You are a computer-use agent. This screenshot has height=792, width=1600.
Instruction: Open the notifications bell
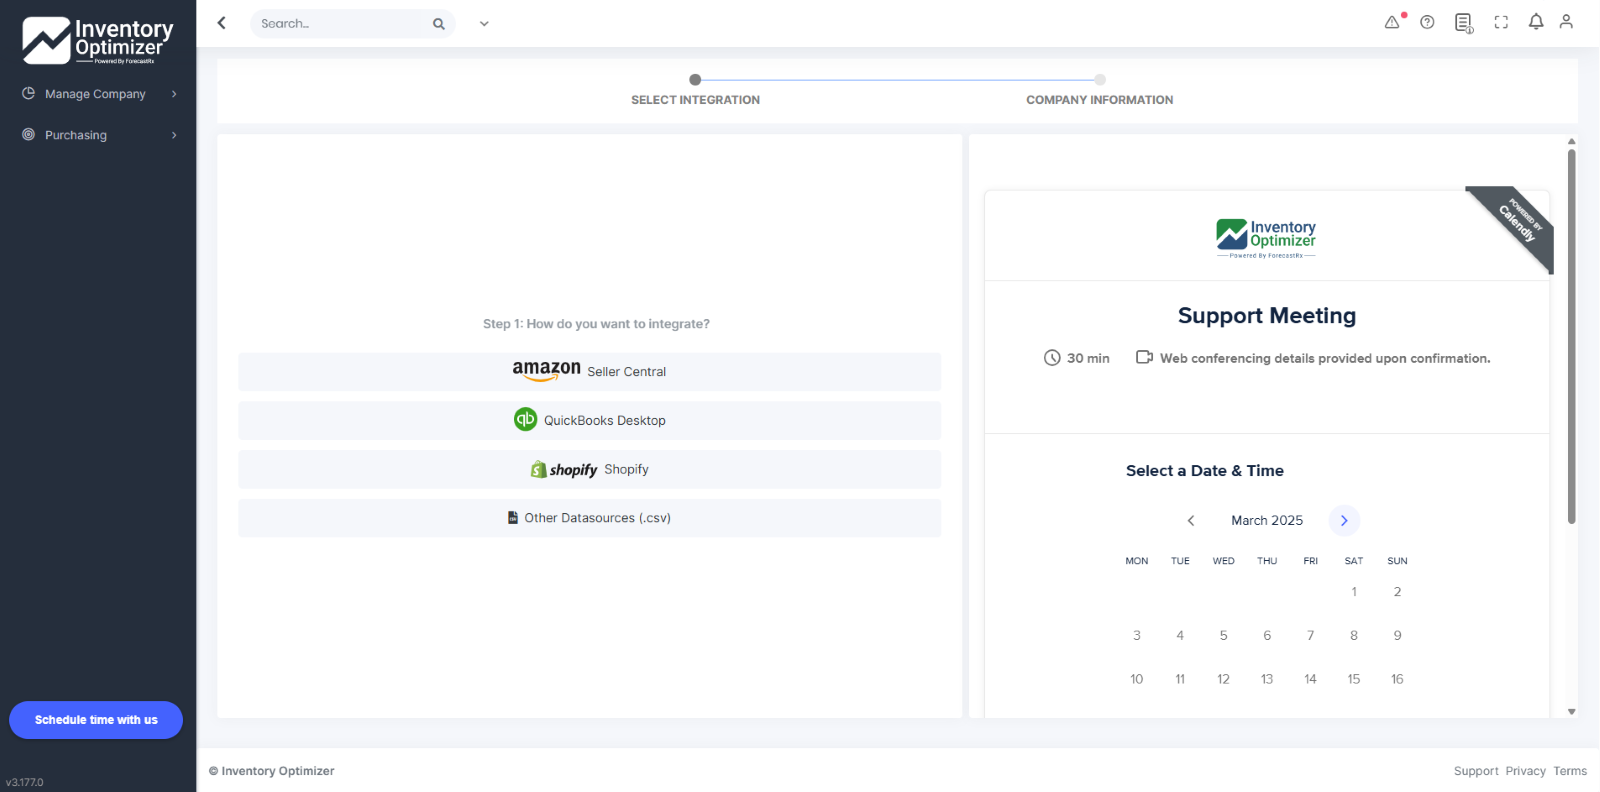(x=1536, y=22)
